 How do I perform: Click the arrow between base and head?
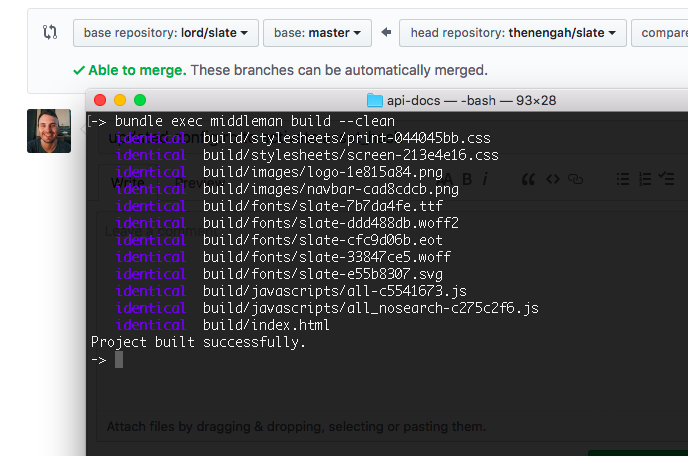click(x=386, y=32)
